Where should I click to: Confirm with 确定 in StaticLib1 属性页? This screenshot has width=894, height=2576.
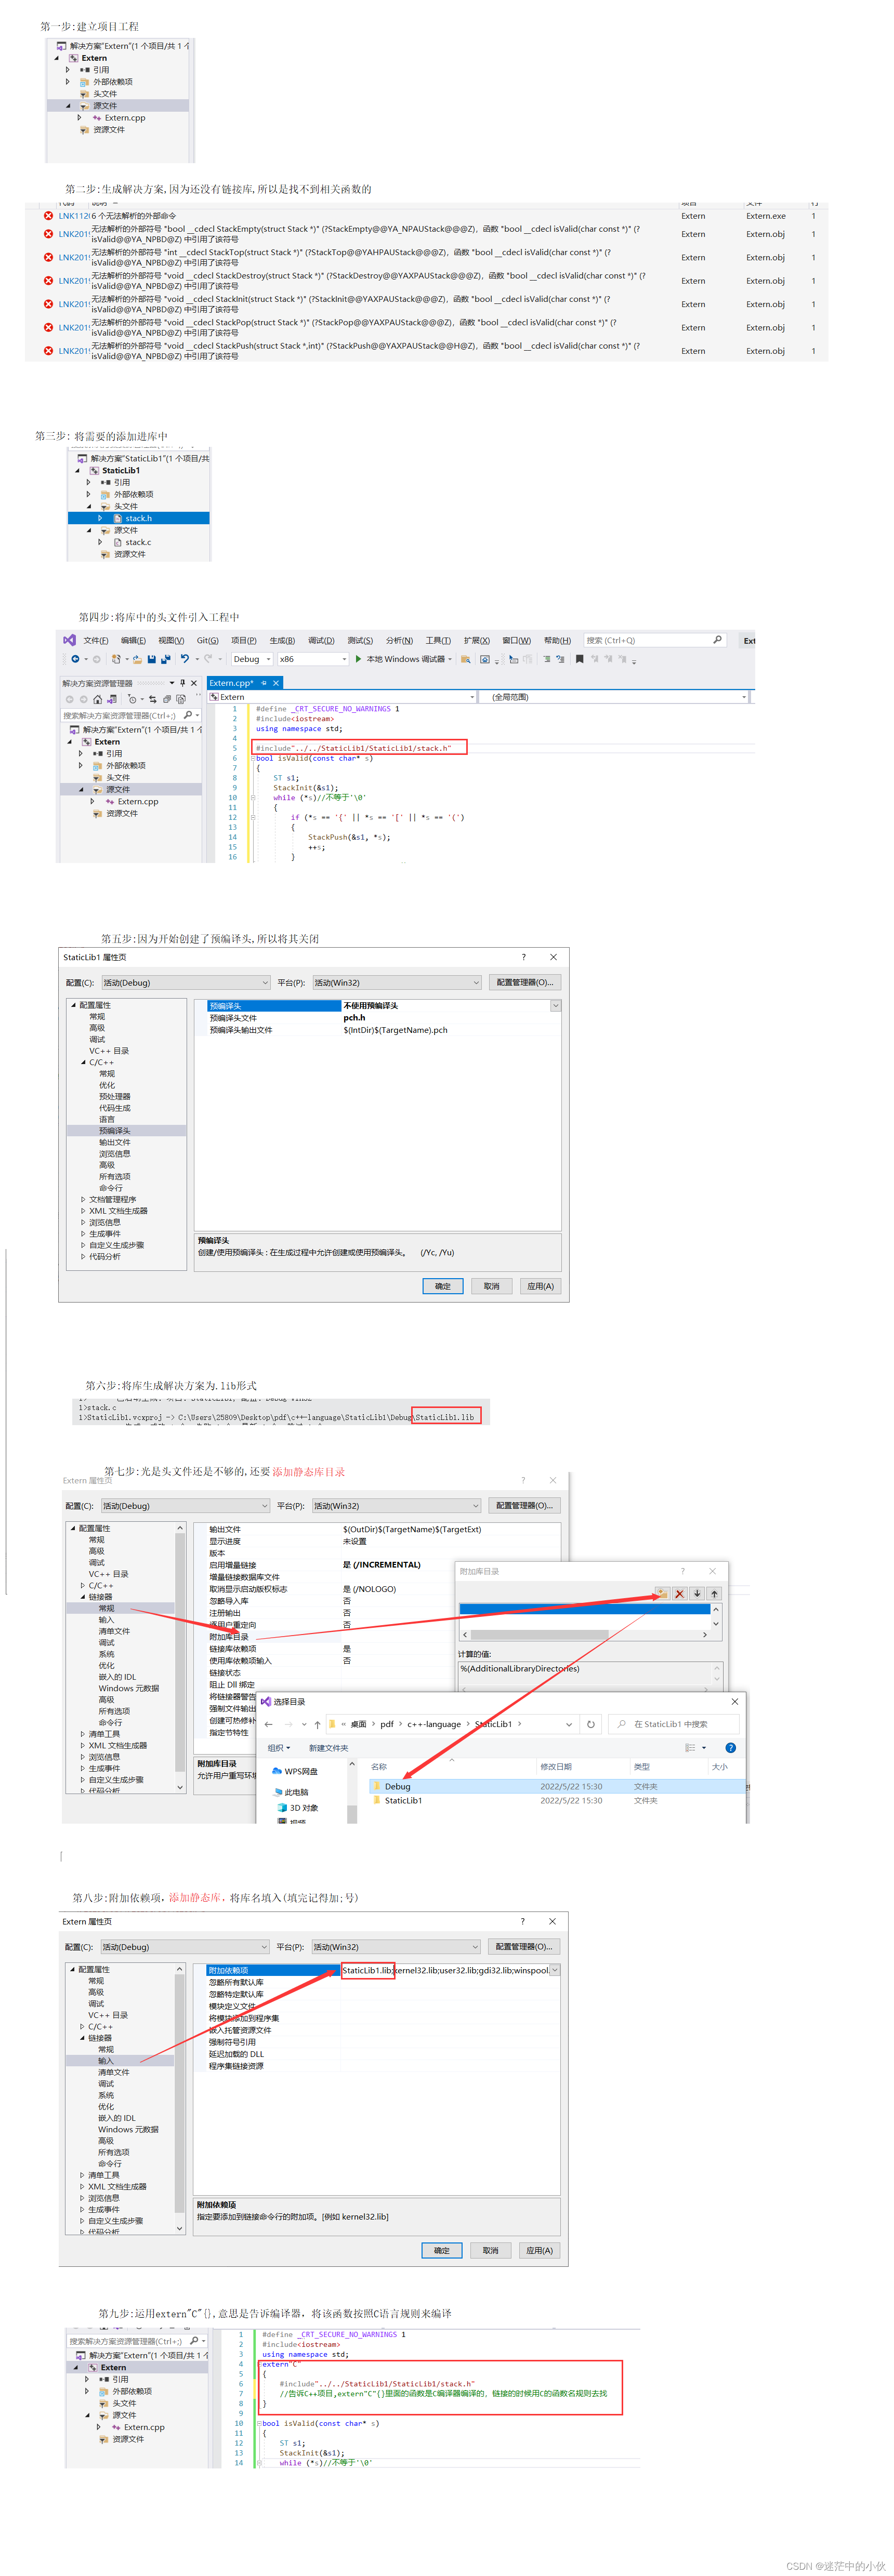click(443, 1286)
